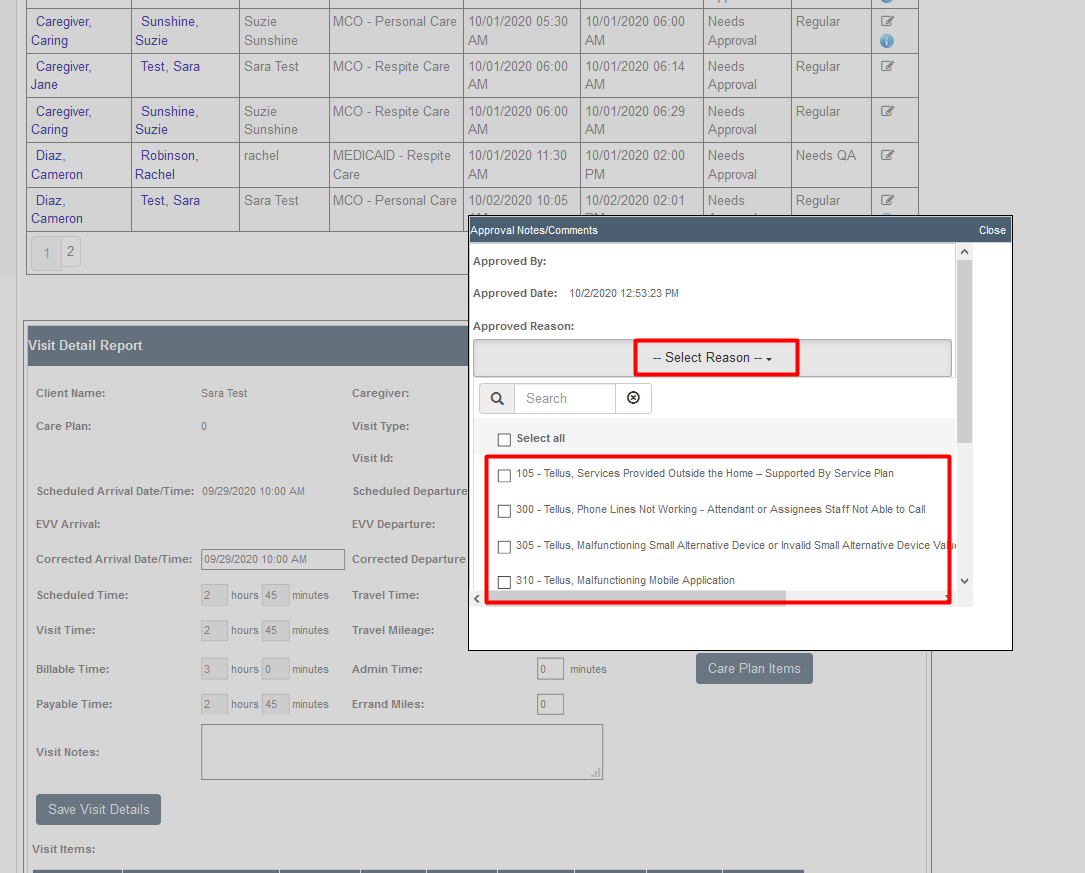Click the Care Plan Items button
1085x873 pixels.
[754, 668]
